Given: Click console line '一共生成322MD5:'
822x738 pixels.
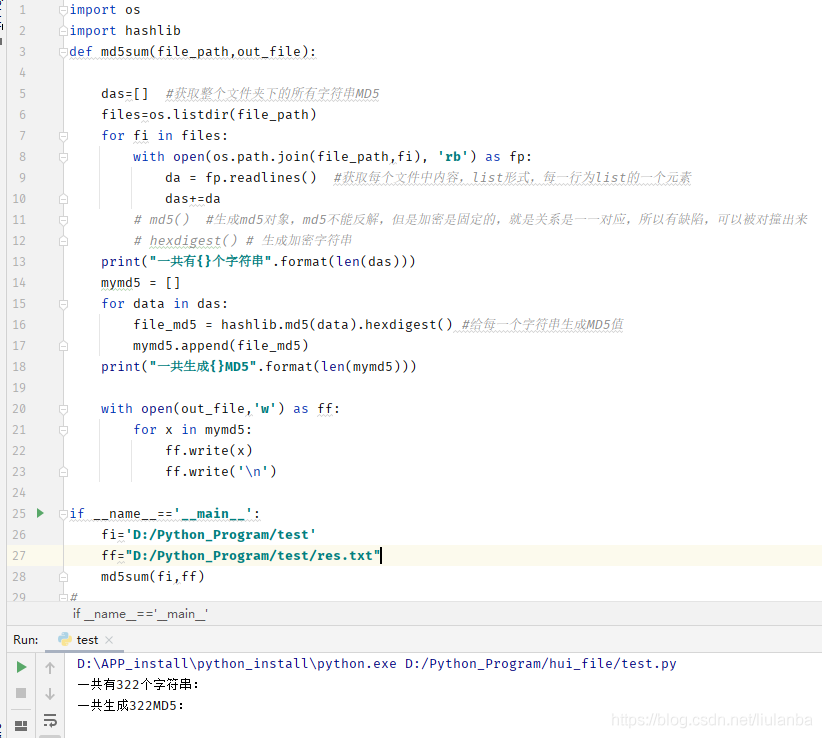Looking at the screenshot, I should tap(131, 706).
